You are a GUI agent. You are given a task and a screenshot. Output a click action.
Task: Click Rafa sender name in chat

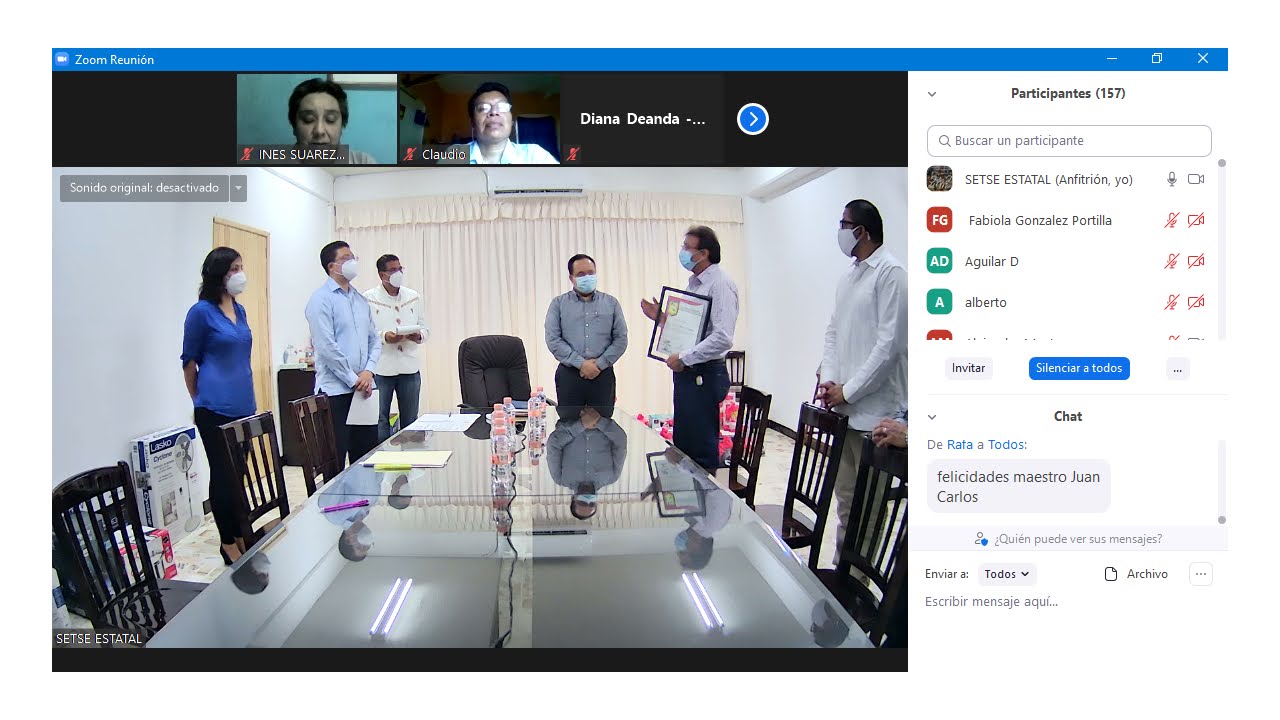coord(960,444)
